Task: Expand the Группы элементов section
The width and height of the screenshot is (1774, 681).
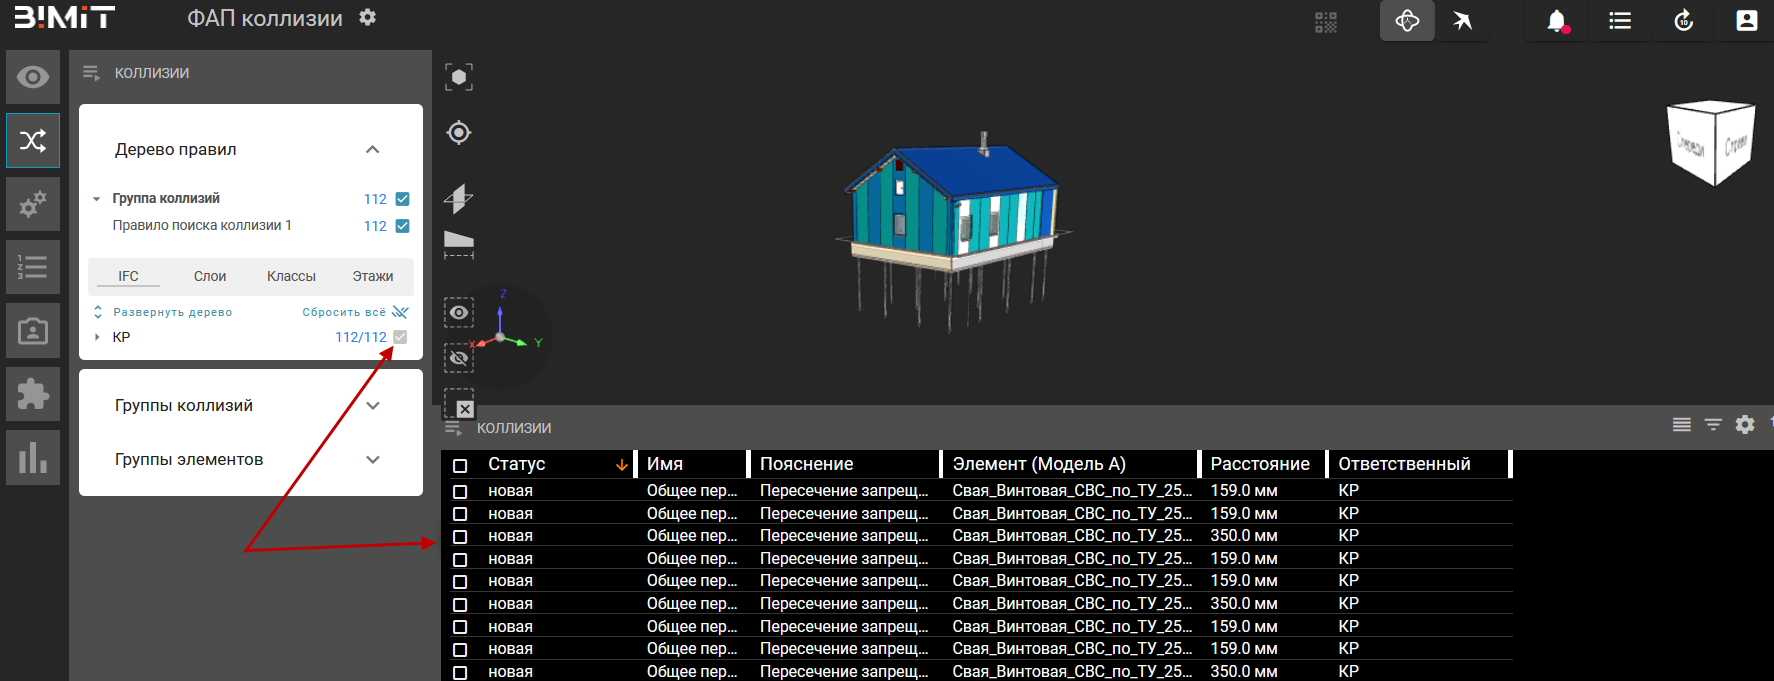Action: pos(373,460)
